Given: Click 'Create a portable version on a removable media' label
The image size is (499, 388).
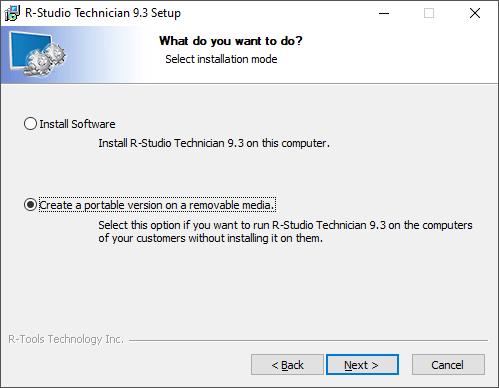Looking at the screenshot, I should coord(157,205).
